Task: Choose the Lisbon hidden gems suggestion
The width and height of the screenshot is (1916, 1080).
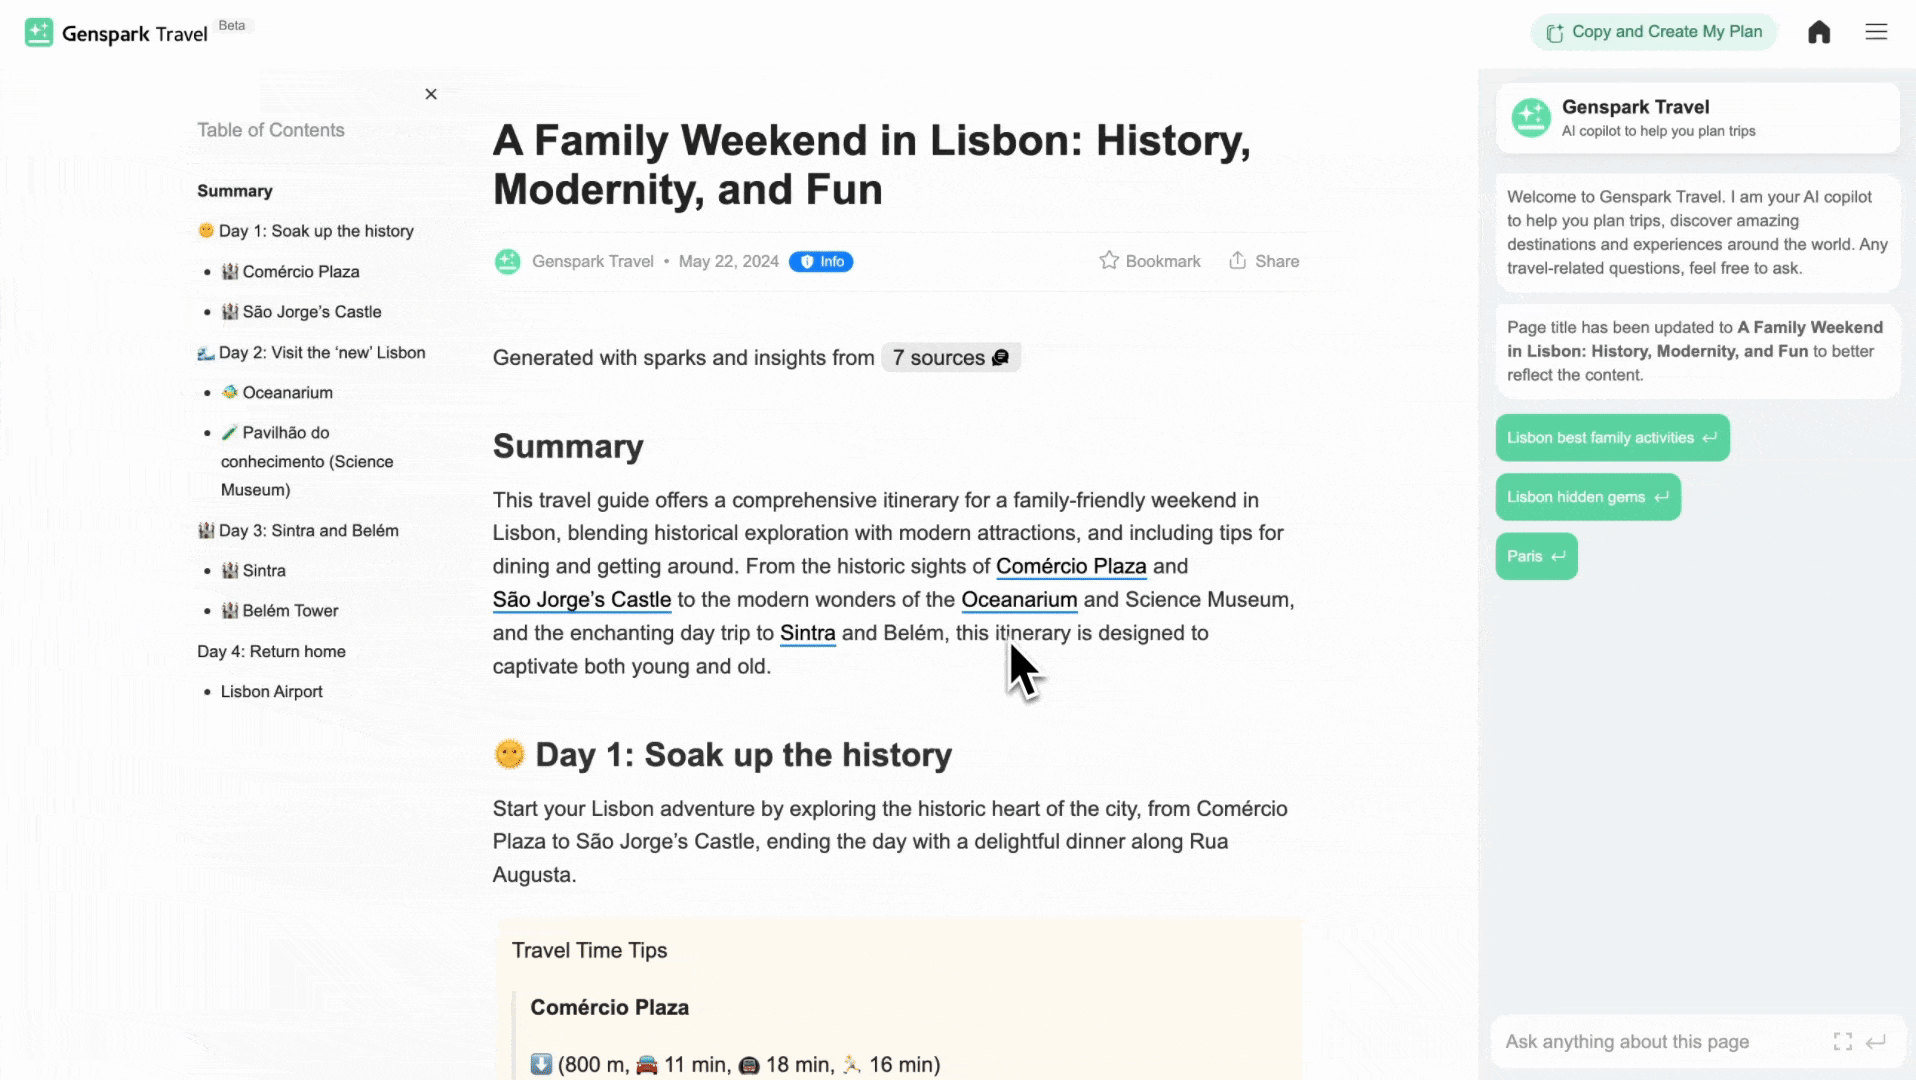Action: coord(1587,497)
